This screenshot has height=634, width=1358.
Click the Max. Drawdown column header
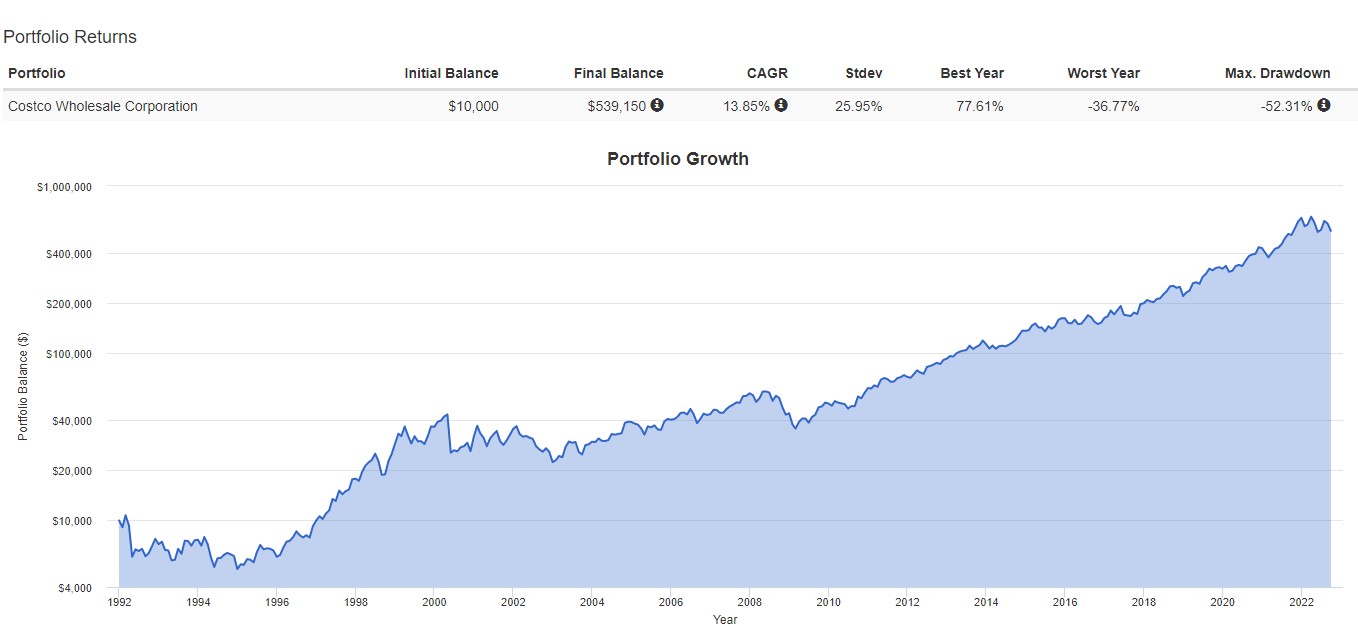(1277, 73)
